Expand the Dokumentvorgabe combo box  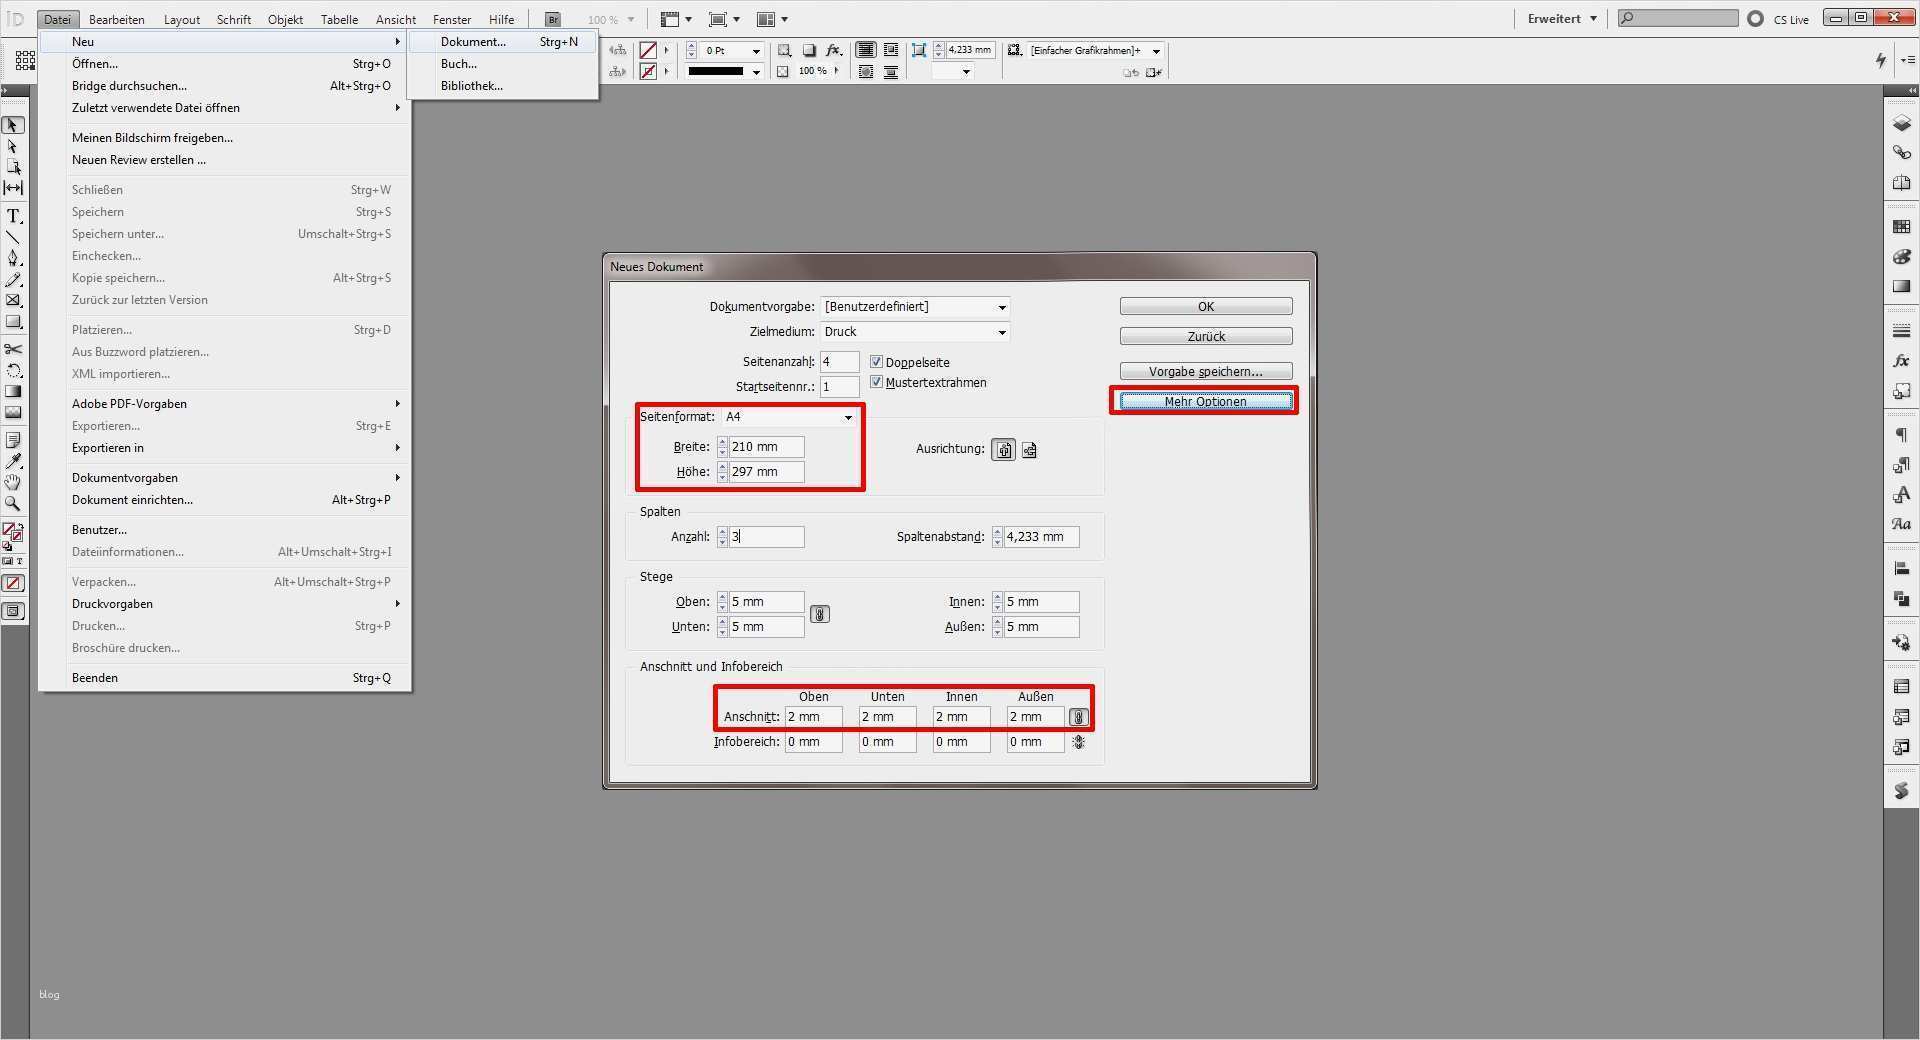pyautogui.click(x=1001, y=307)
